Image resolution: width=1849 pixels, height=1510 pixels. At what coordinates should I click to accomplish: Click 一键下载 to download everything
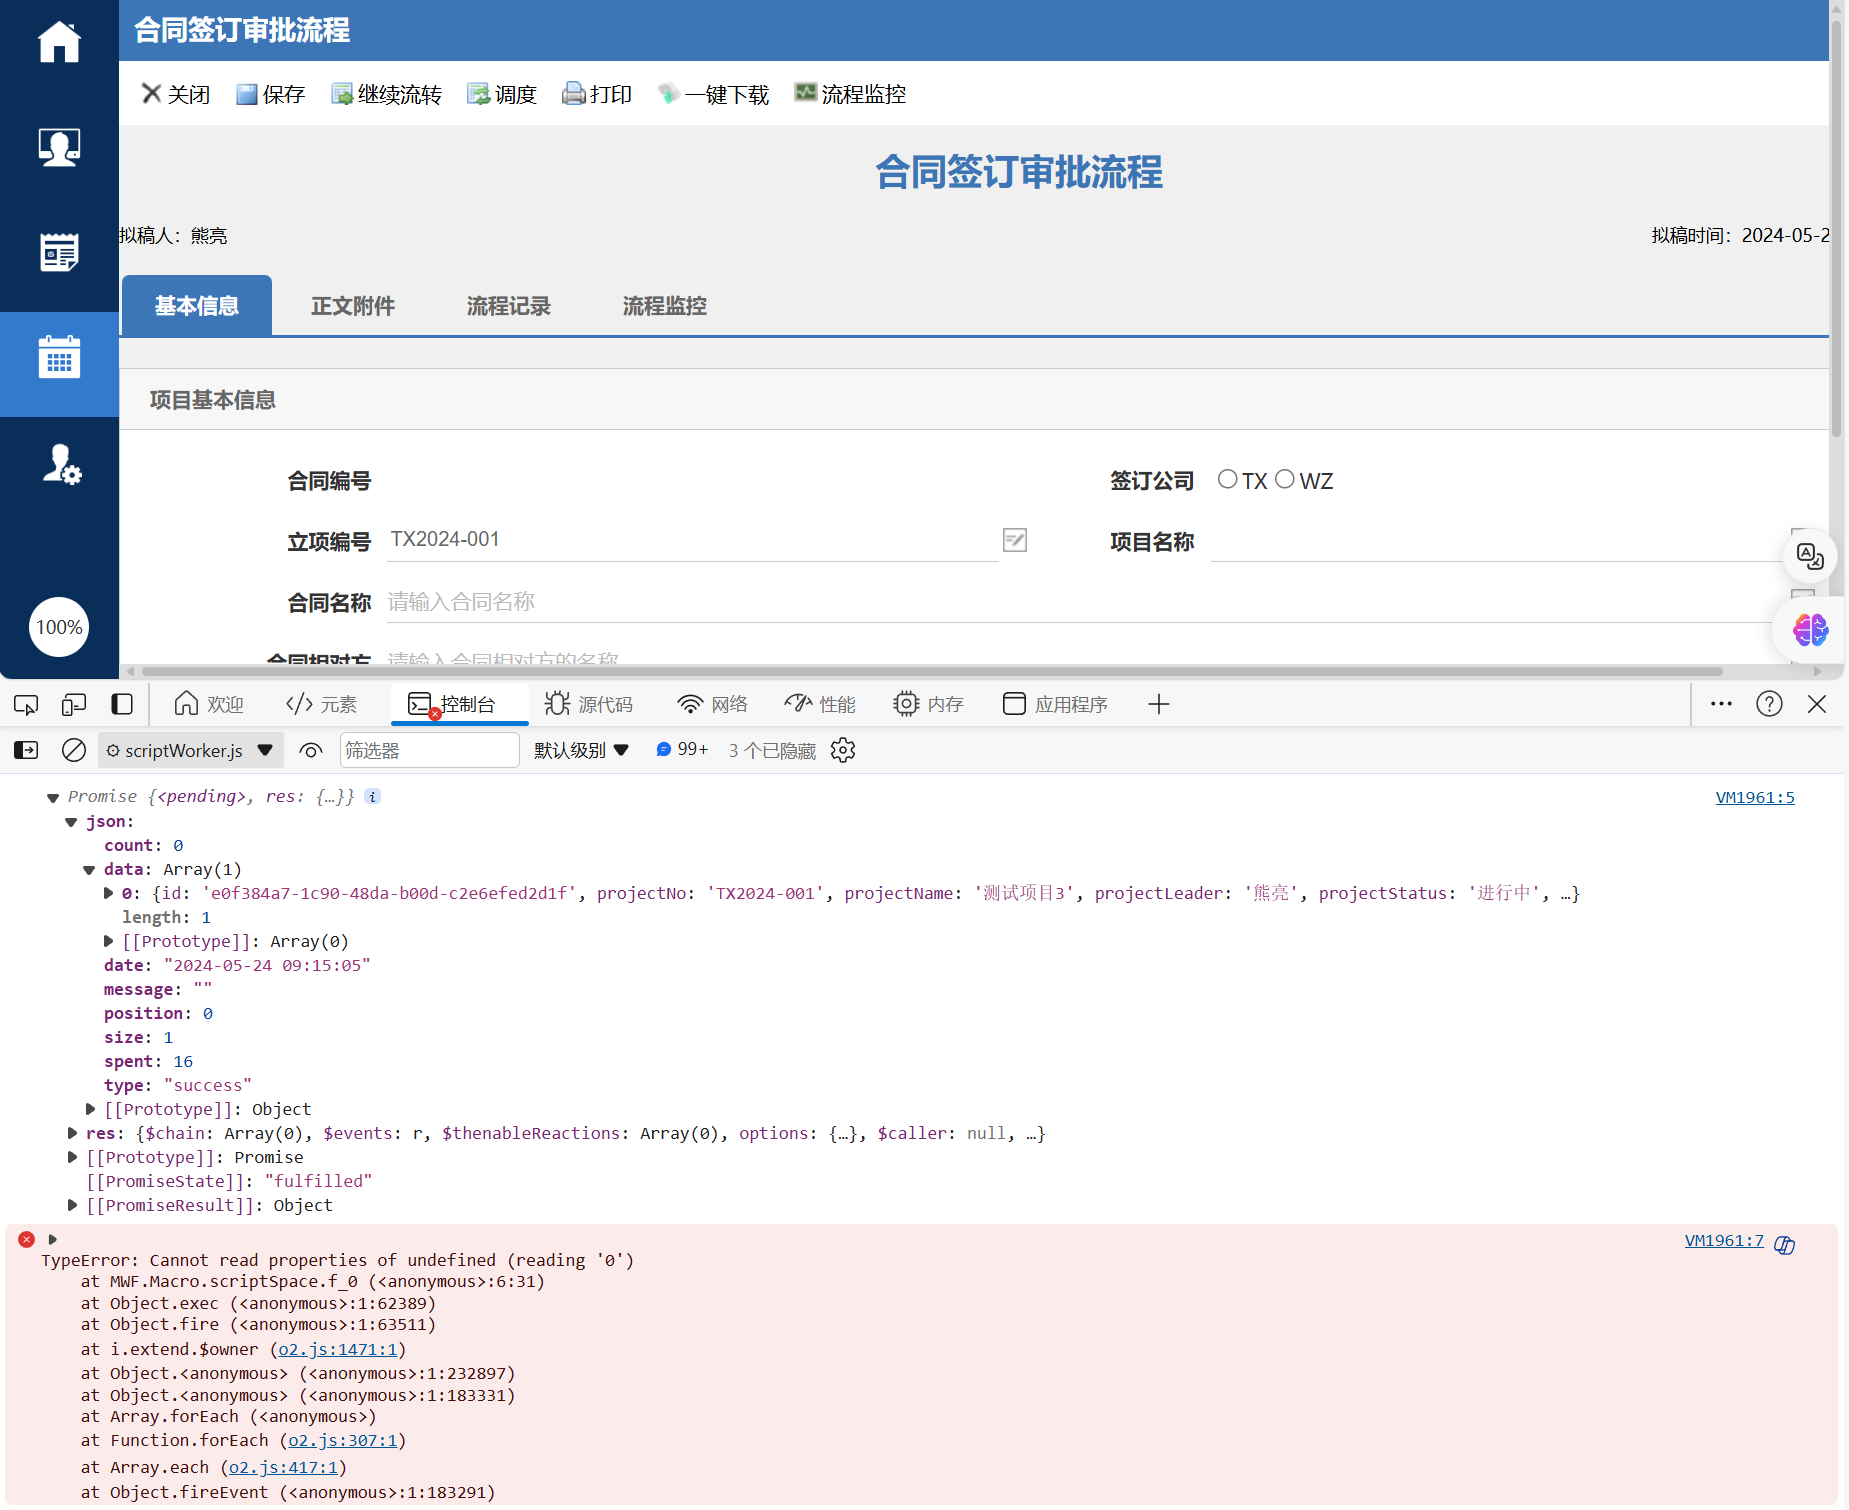coord(713,94)
